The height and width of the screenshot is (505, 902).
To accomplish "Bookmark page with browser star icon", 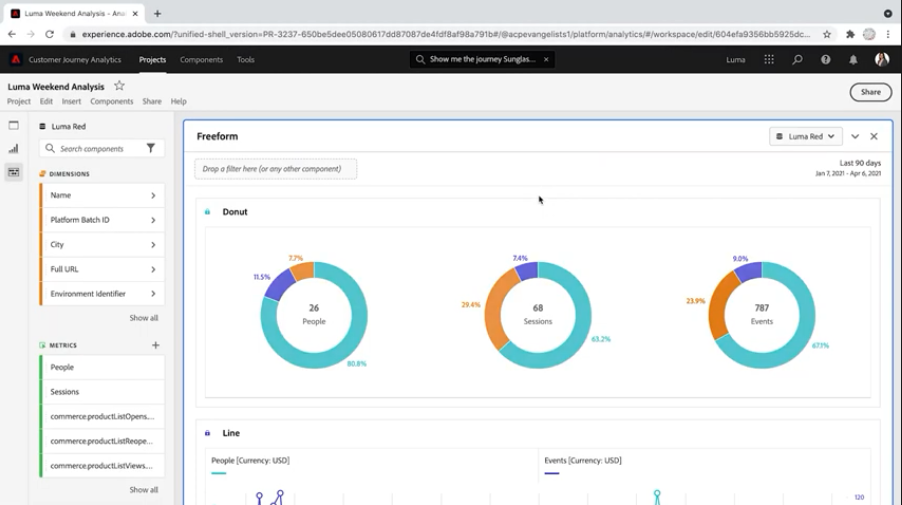I will (x=827, y=35).
